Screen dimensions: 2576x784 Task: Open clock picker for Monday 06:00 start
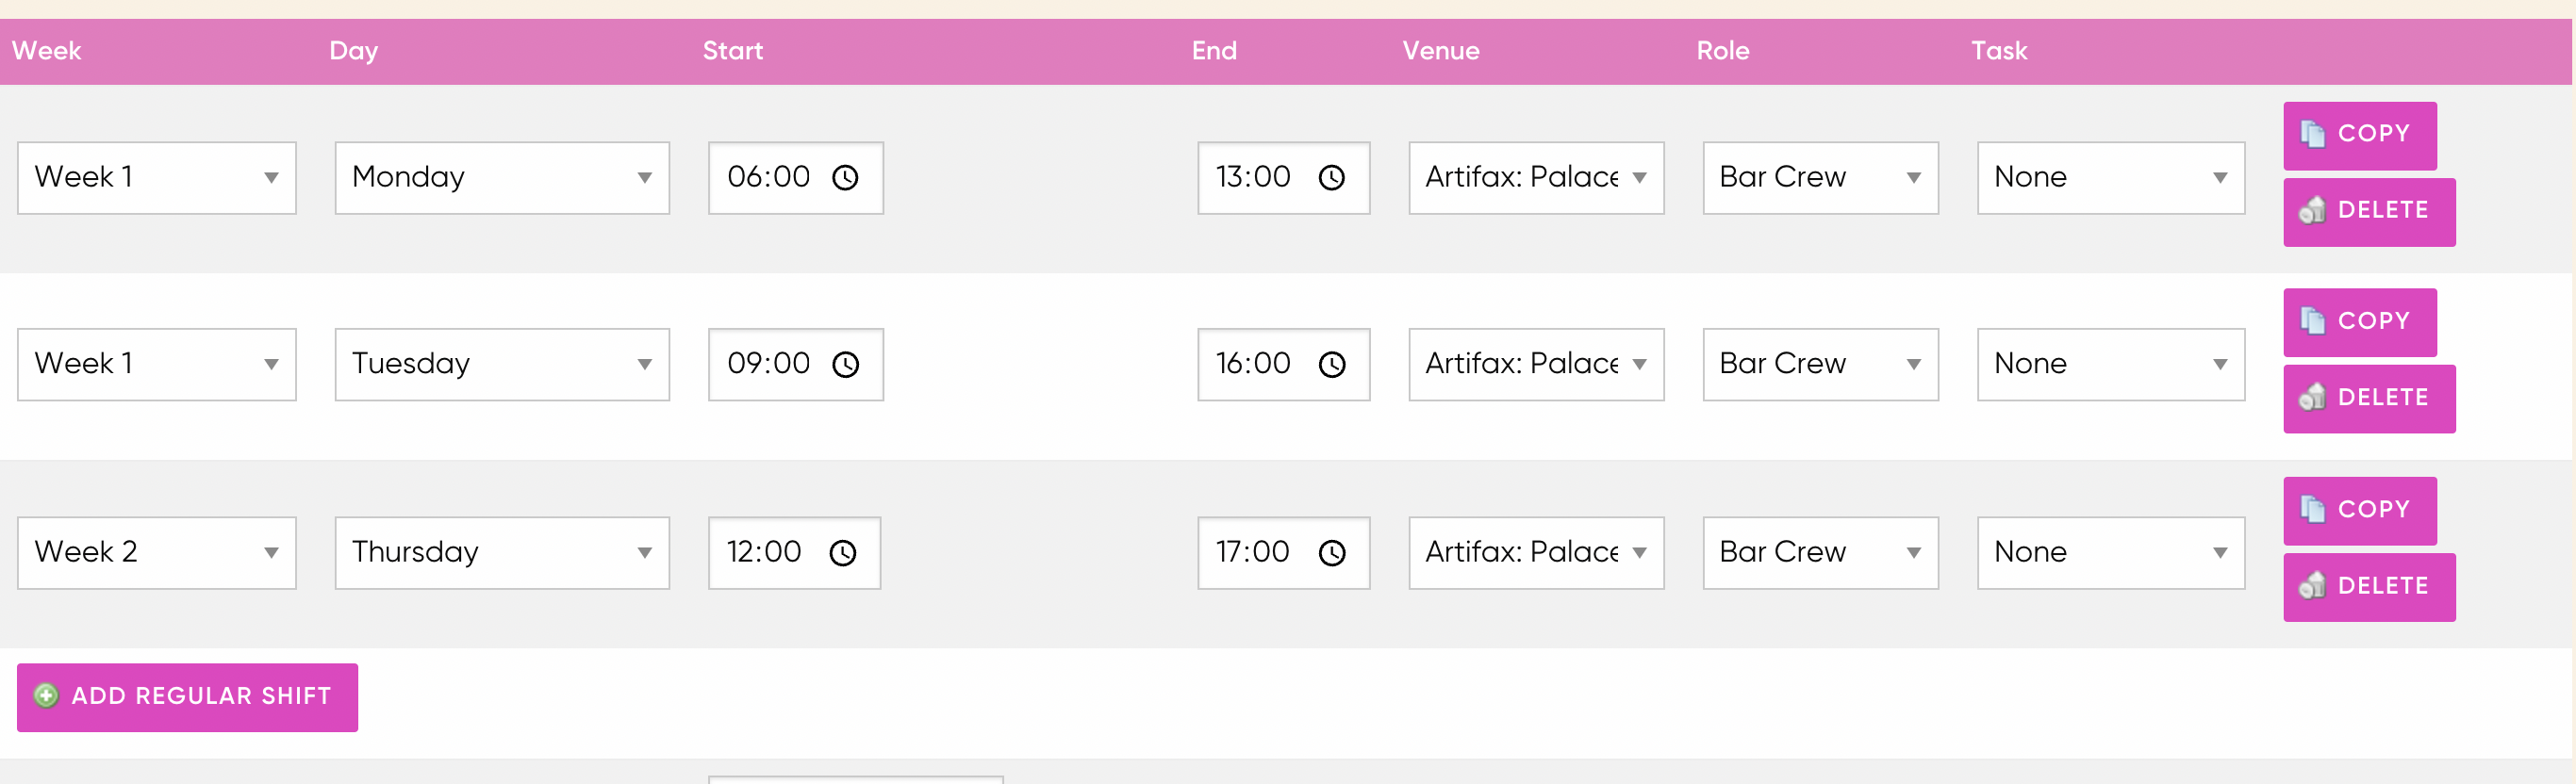pos(846,178)
